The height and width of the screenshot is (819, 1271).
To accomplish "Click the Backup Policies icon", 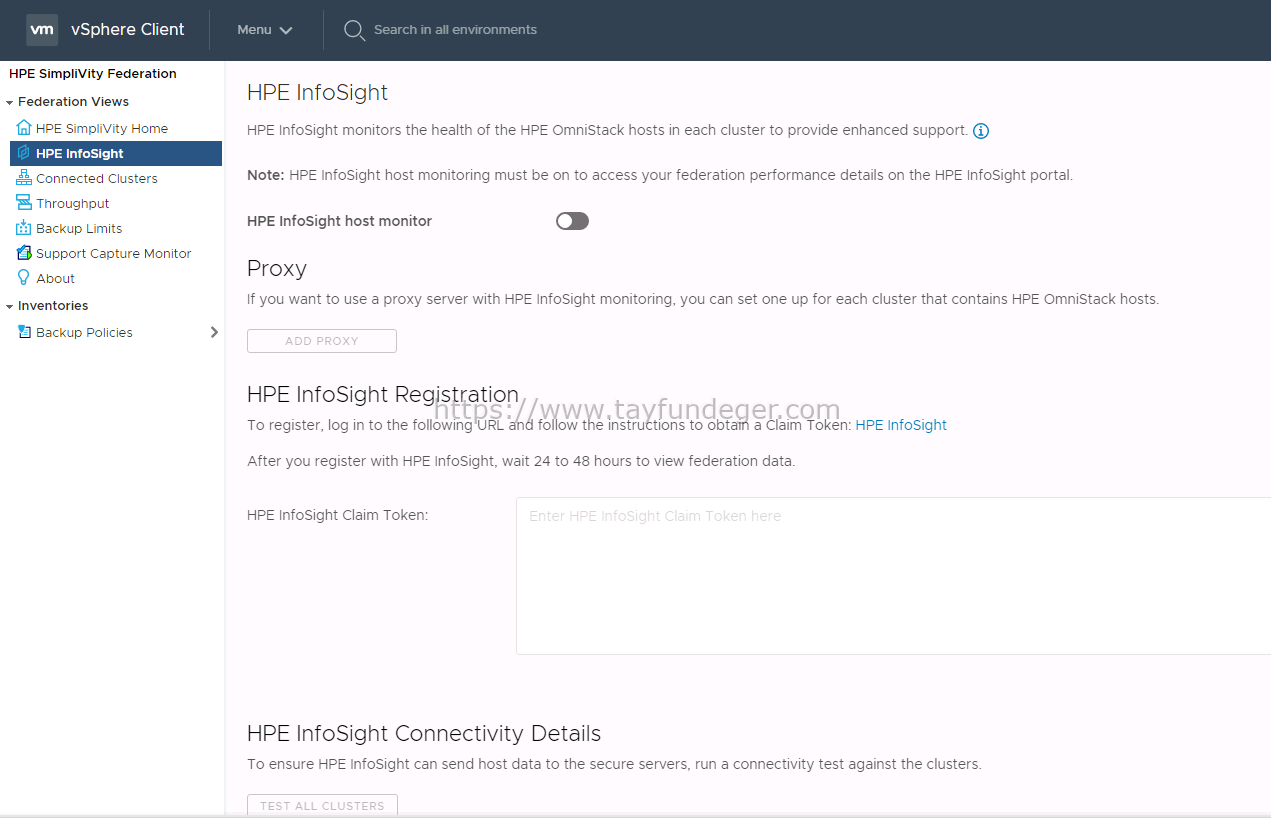I will (24, 332).
